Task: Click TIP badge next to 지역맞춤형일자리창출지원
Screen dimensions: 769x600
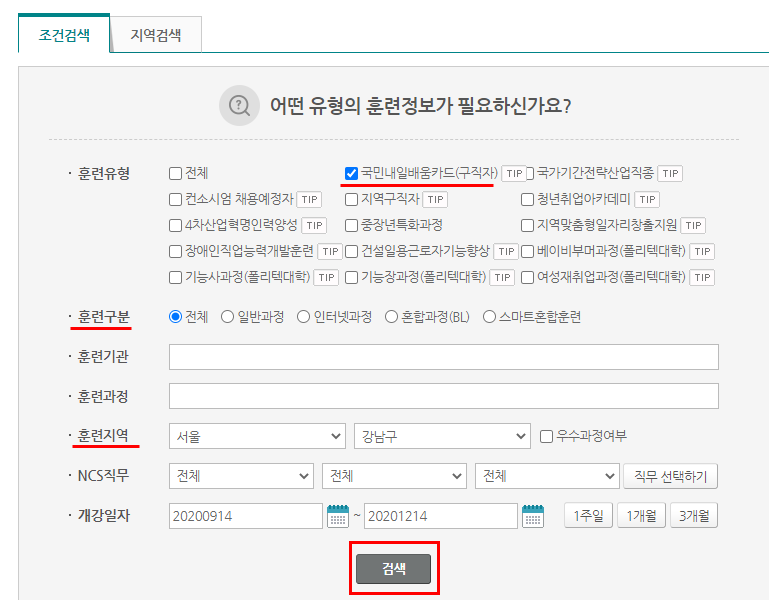Action: (693, 225)
